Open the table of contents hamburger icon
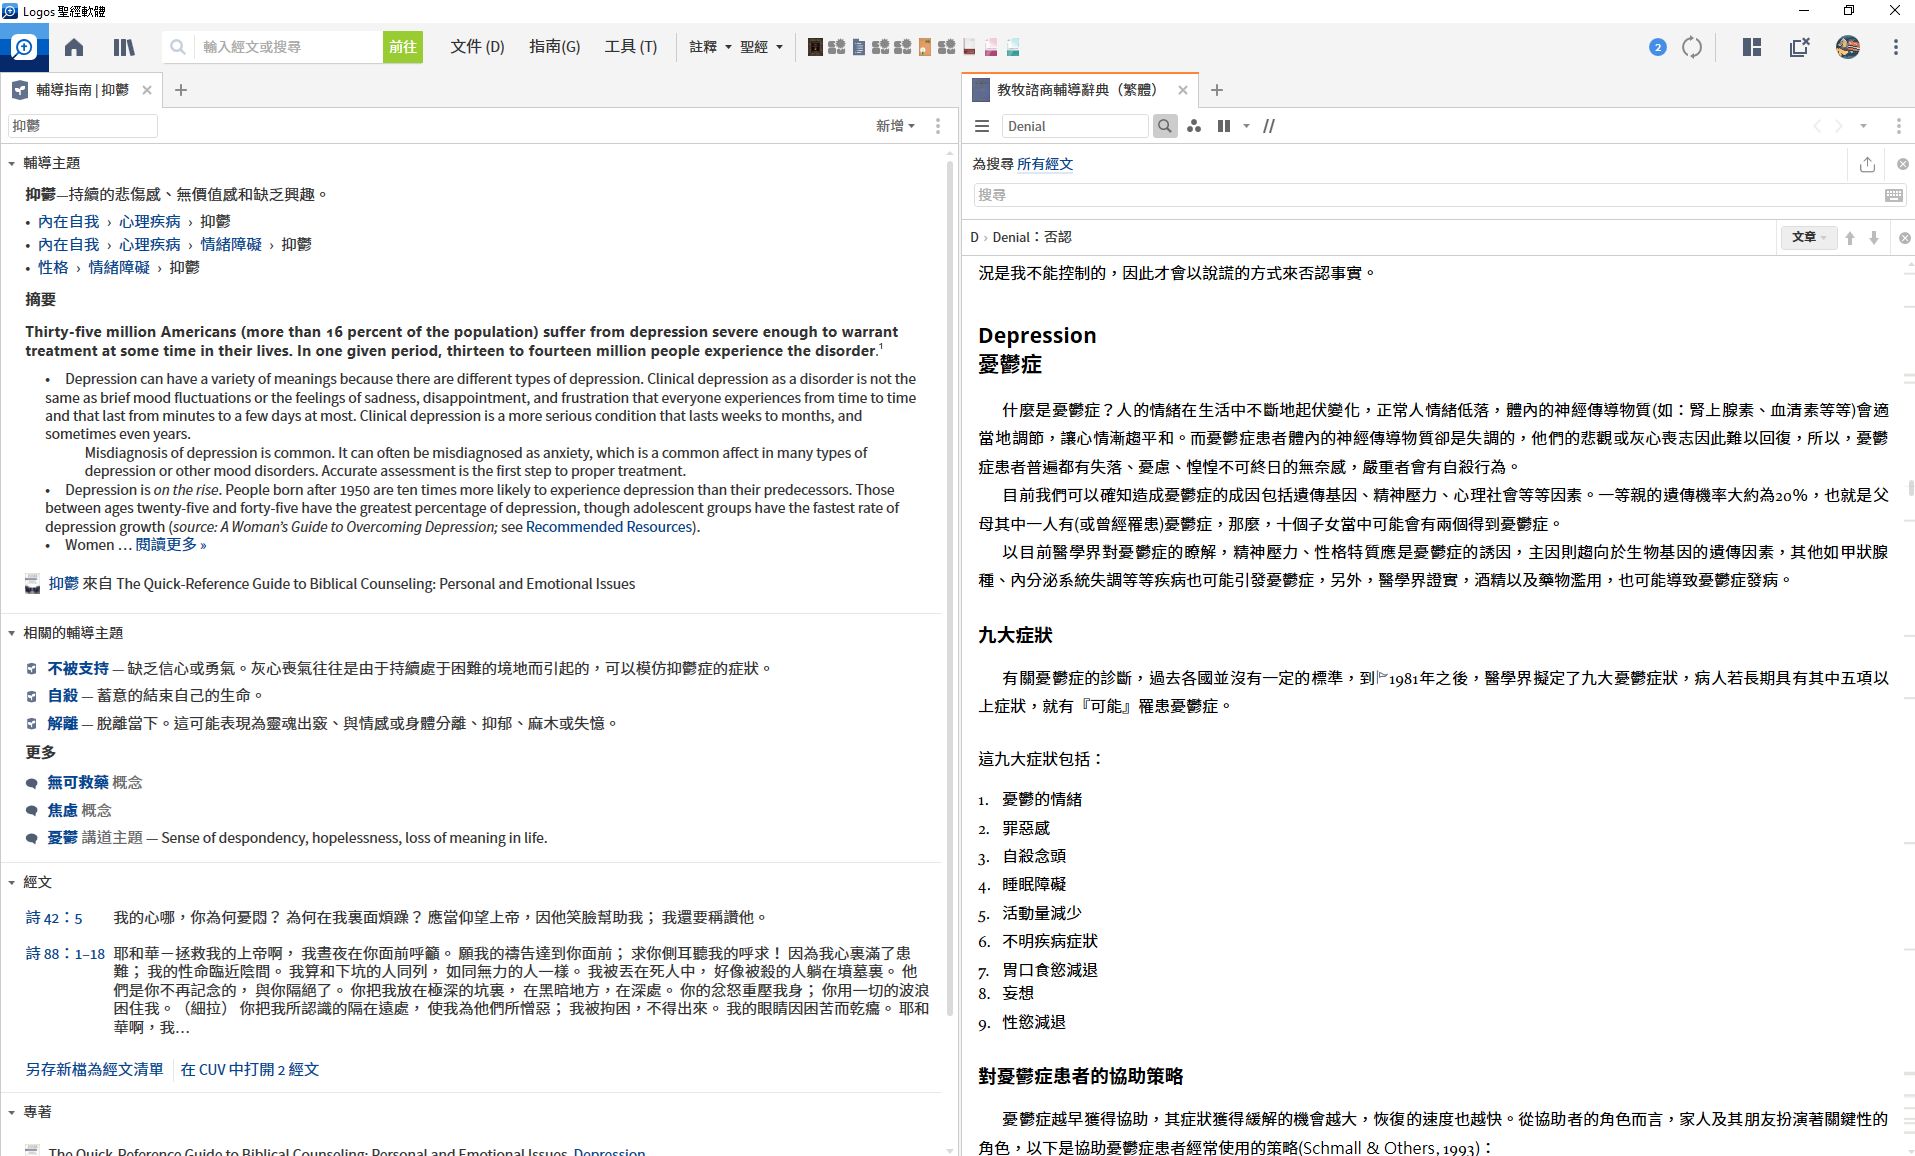 [x=982, y=126]
